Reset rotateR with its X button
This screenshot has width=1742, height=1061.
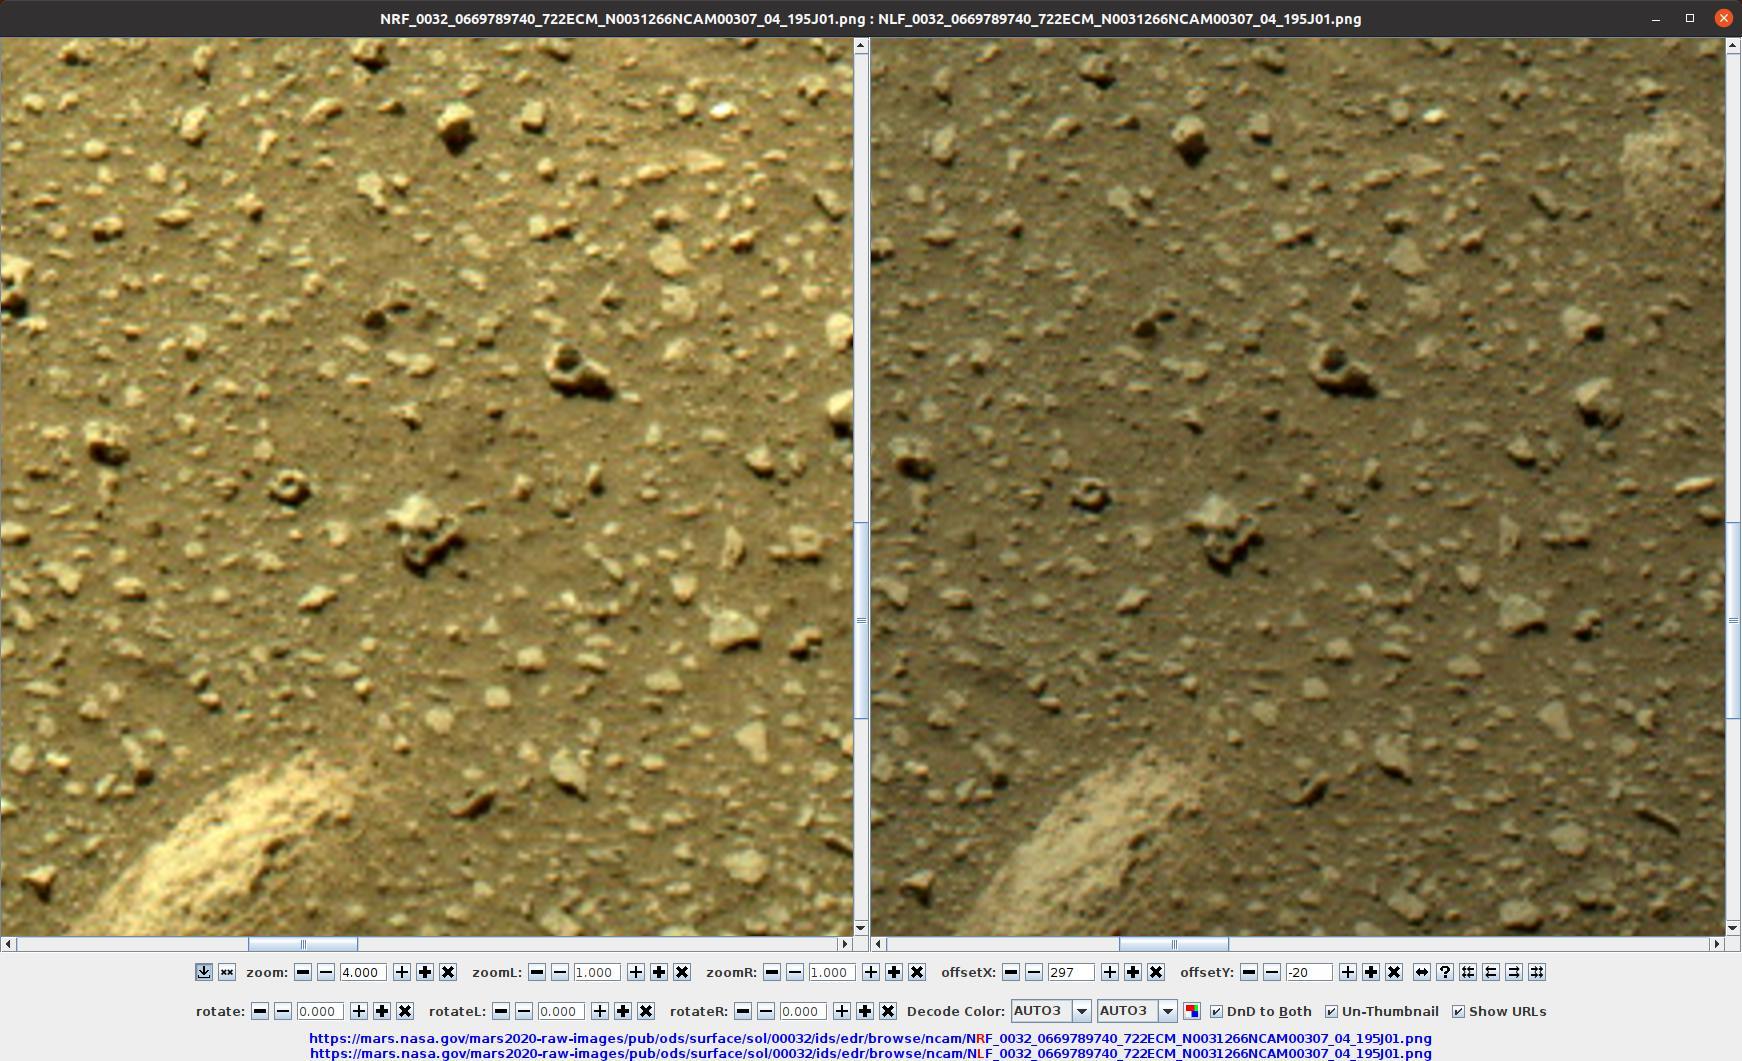[x=888, y=1011]
